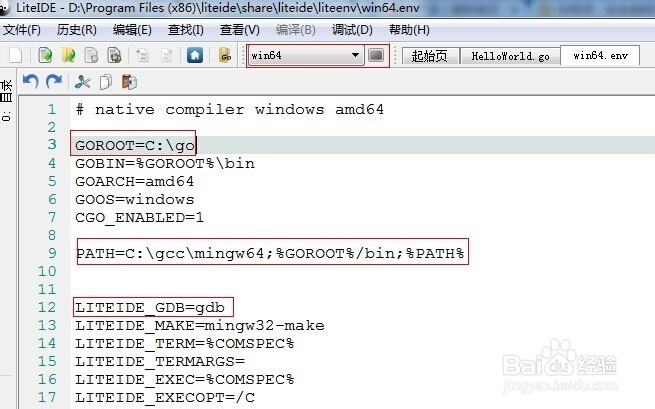
Task: Redo the last edit
Action: coord(54,82)
